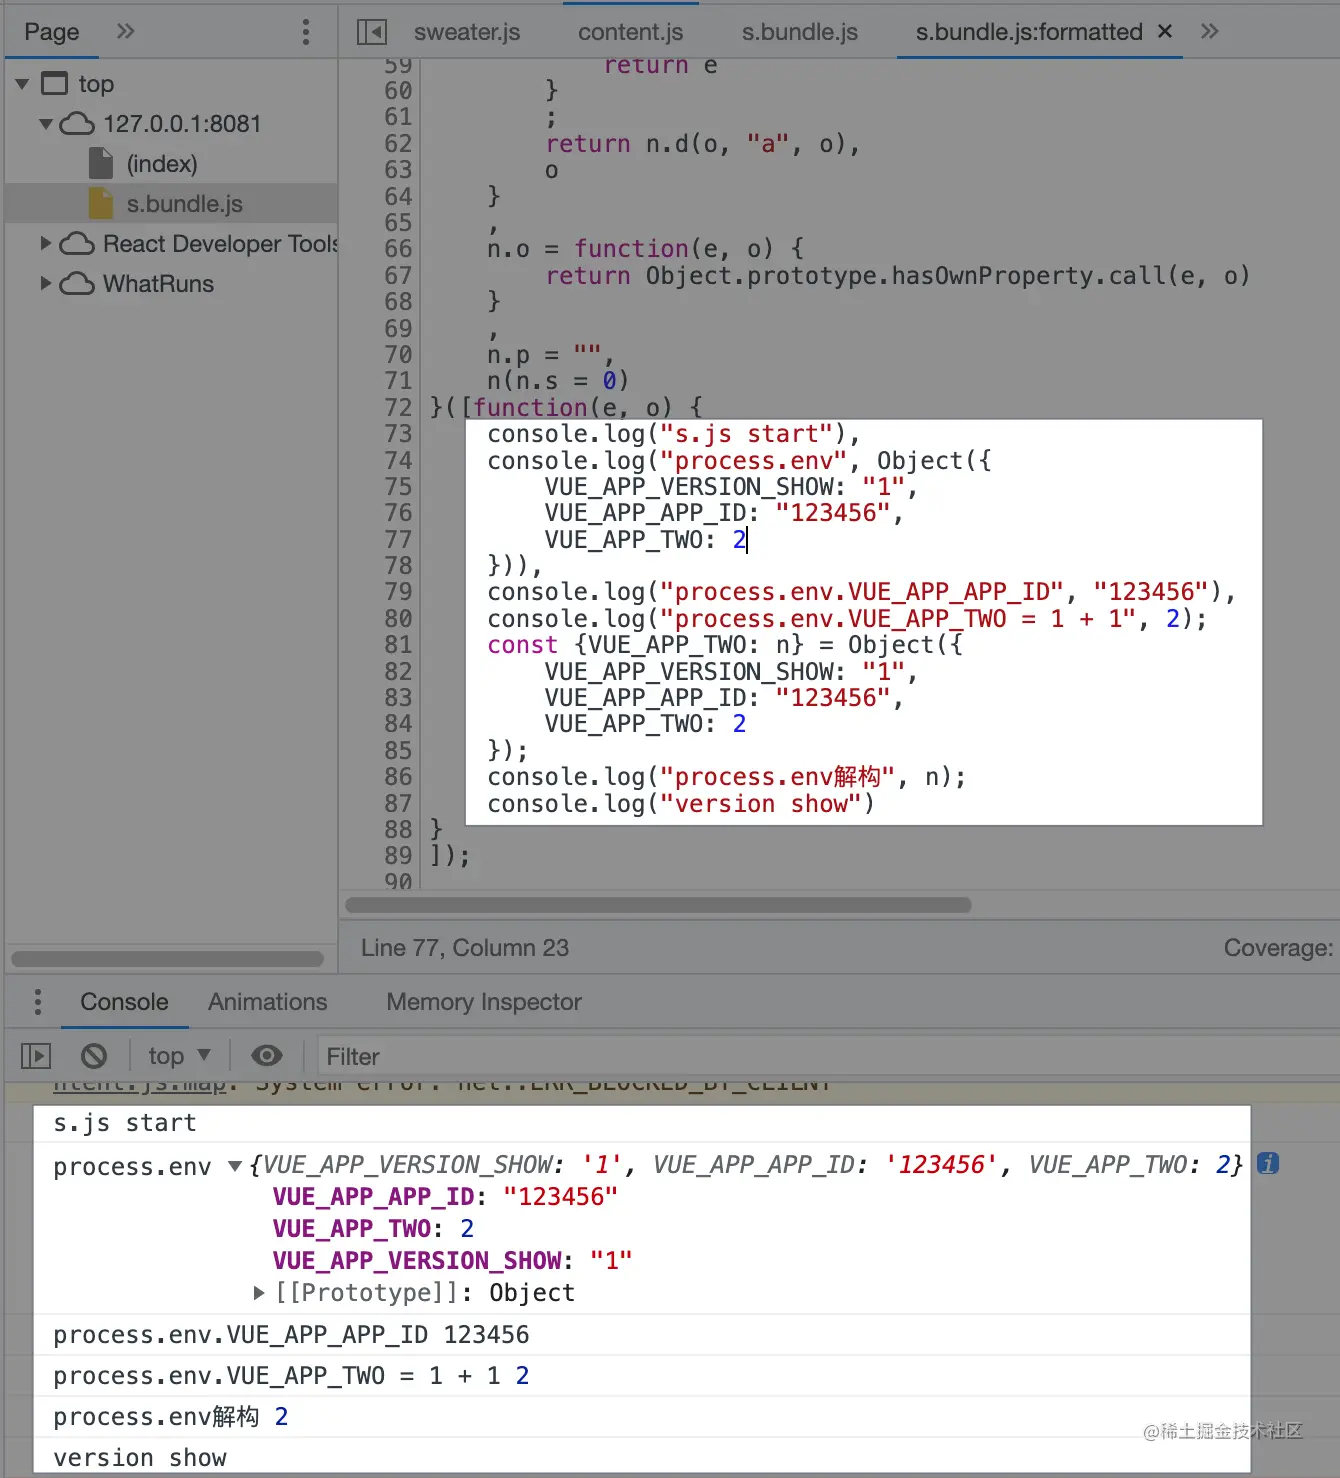Screen dimensions: 1340x1478
Task: Click the editor horizontal scrollbar
Action: [x=658, y=905]
